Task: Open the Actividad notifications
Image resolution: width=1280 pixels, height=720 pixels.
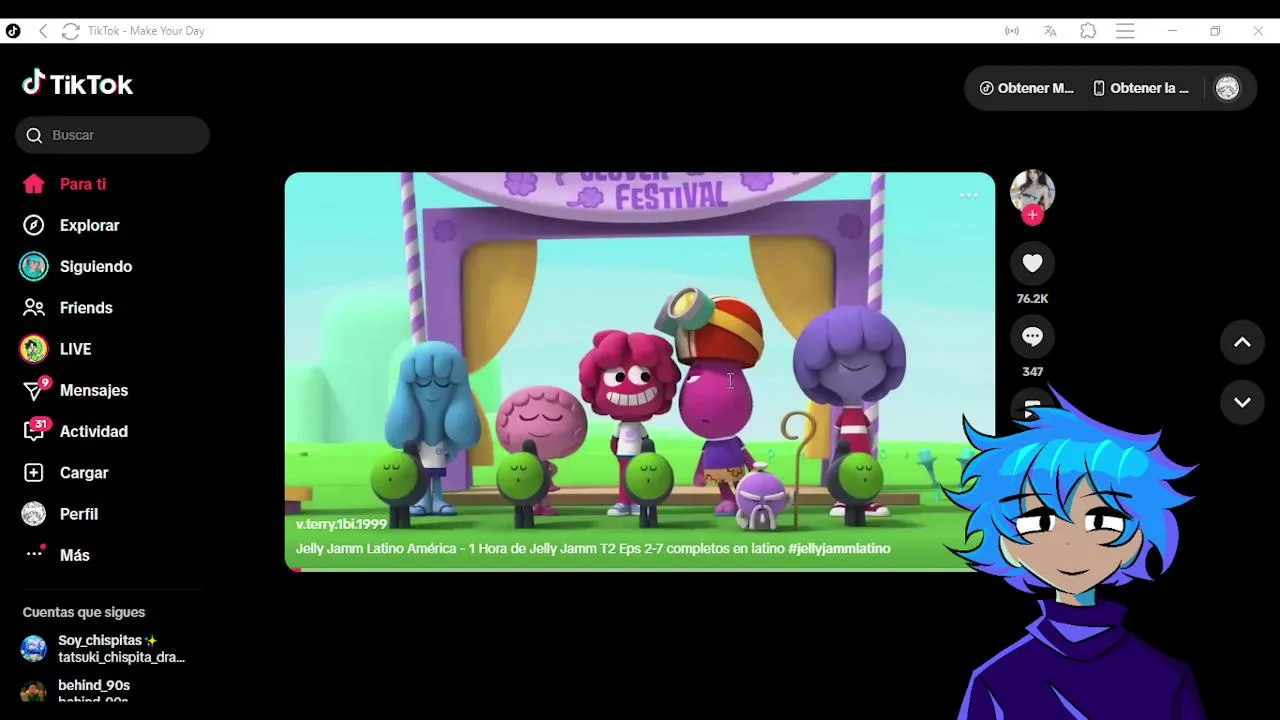Action: tap(75, 431)
